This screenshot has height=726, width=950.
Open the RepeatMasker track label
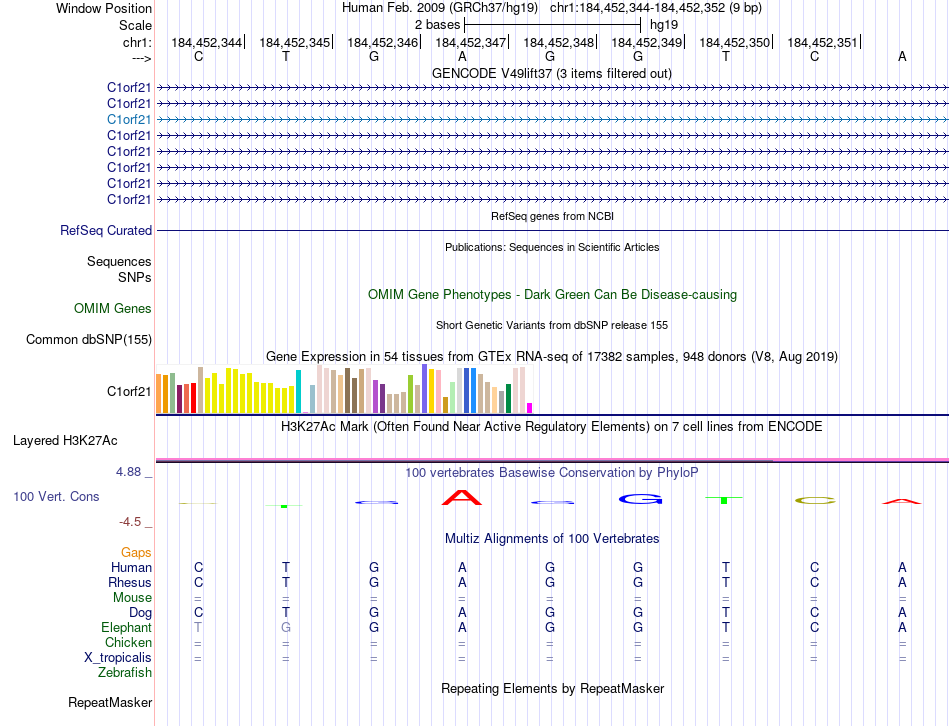point(109,703)
